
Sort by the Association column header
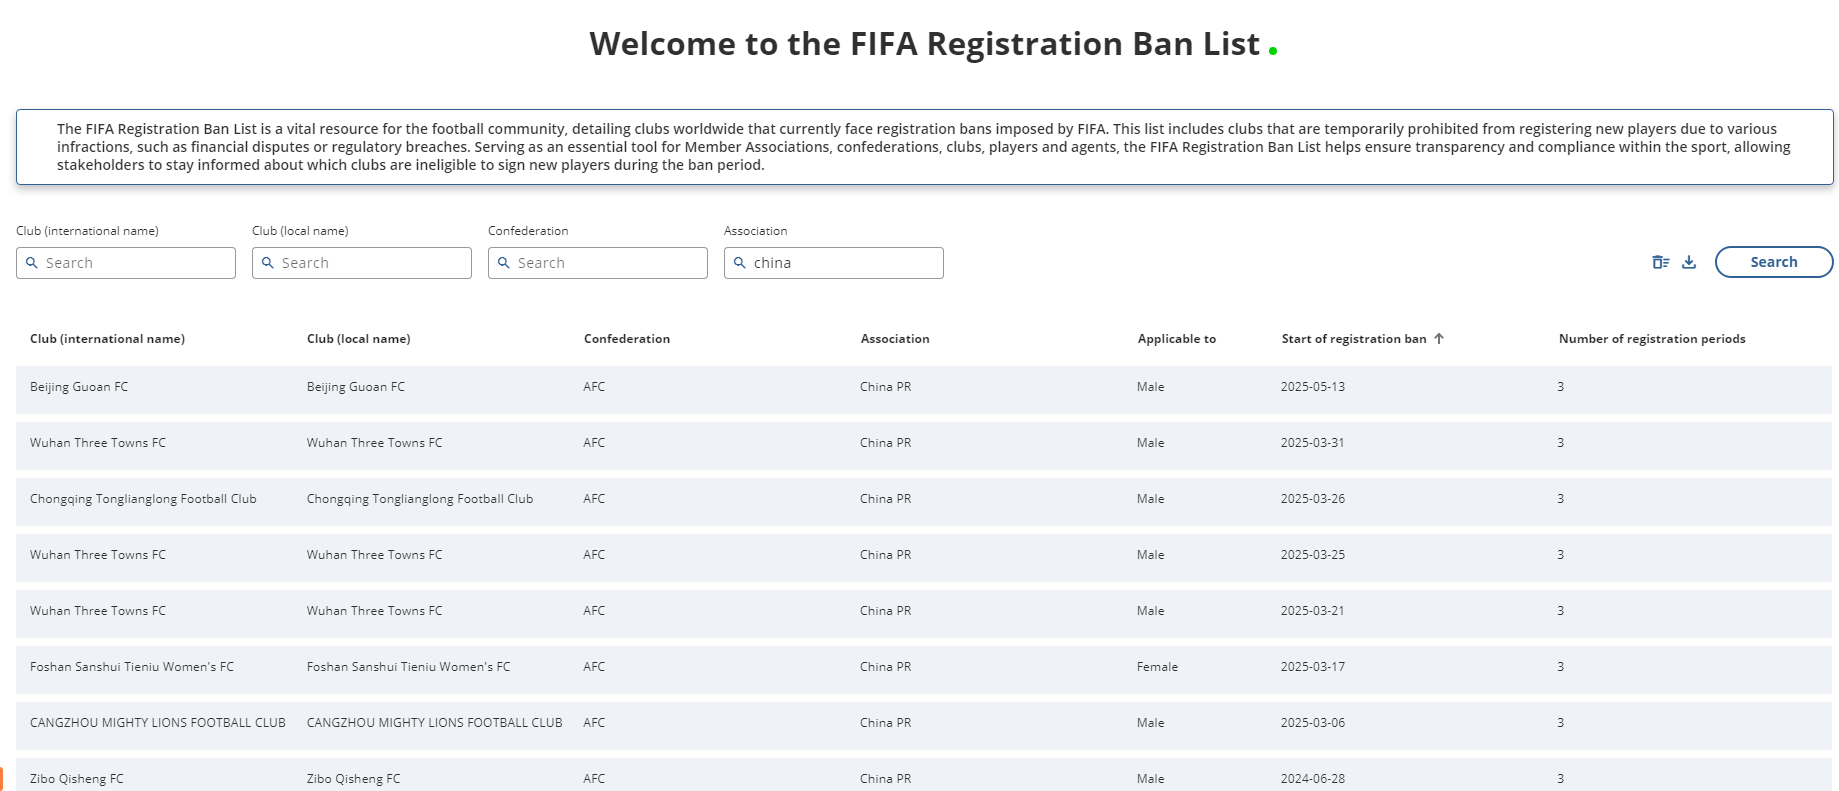click(895, 339)
